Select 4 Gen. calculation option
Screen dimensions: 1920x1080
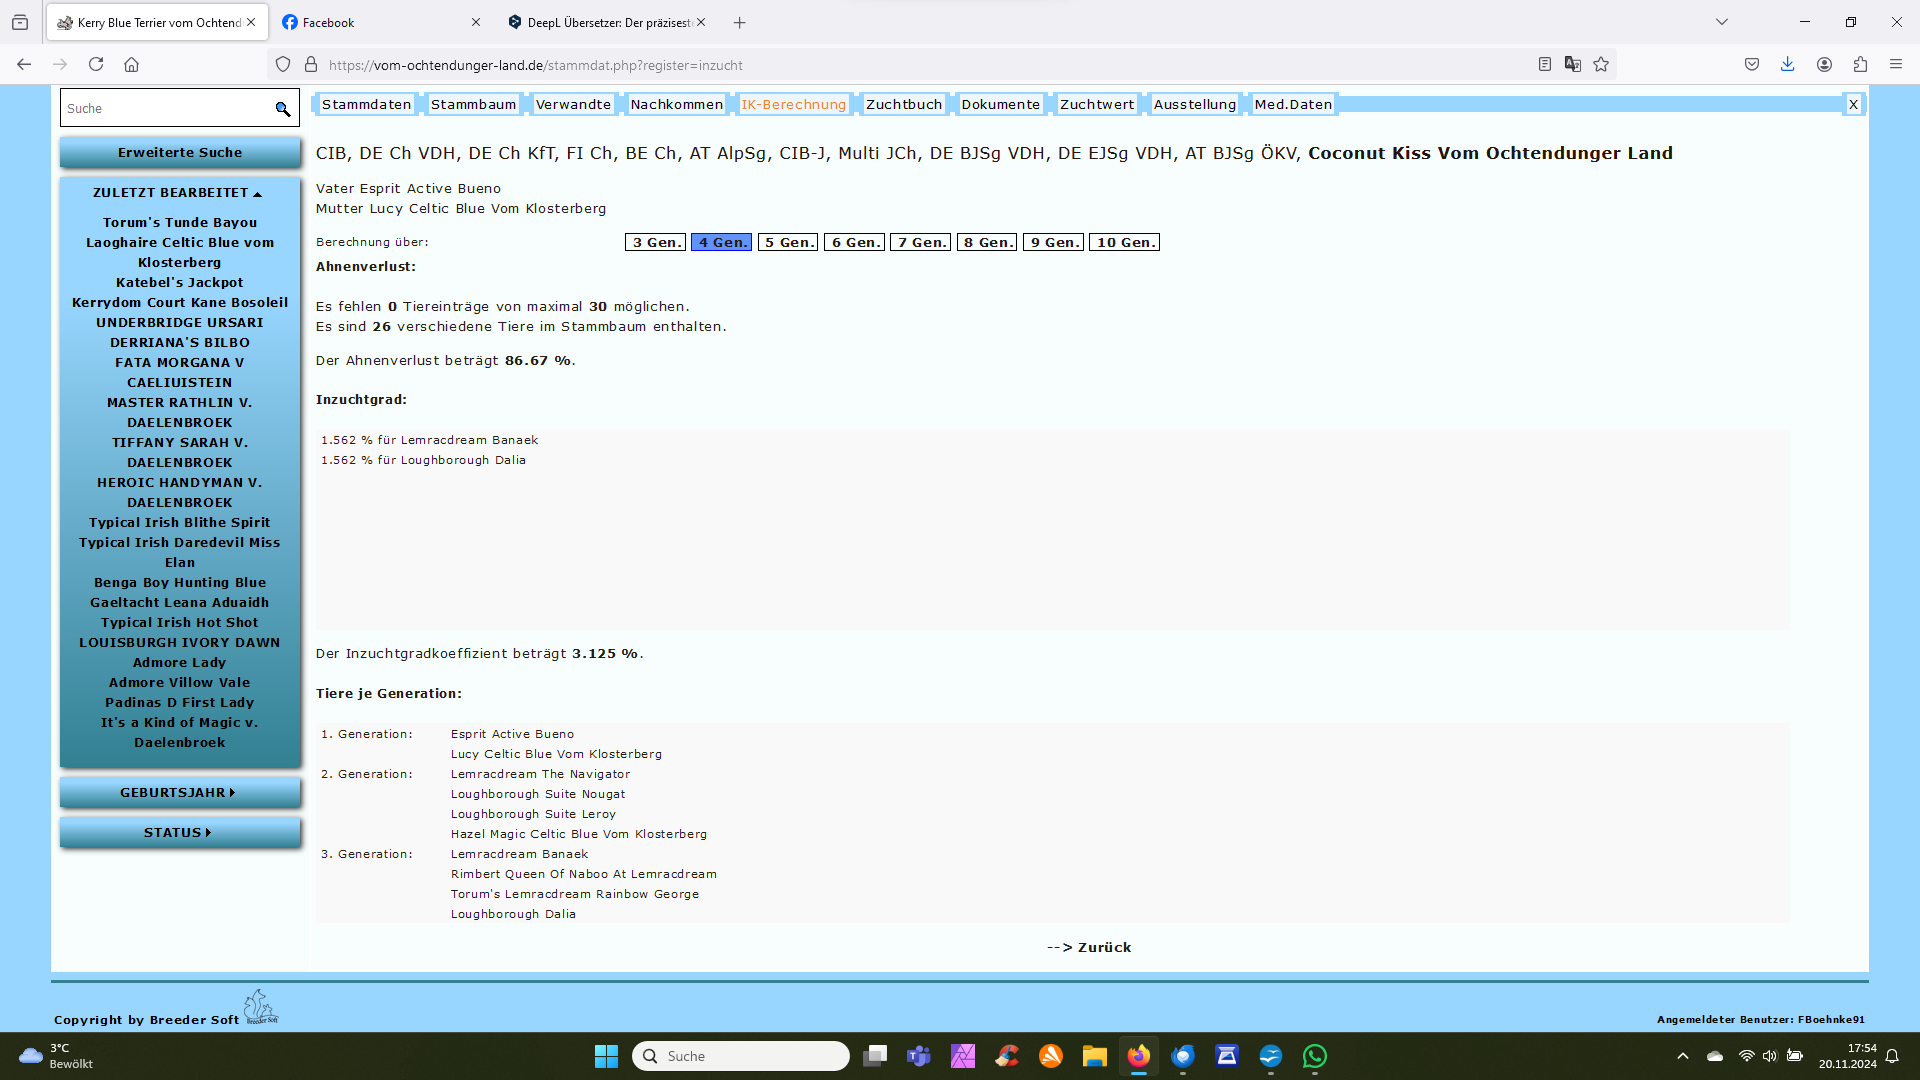(x=721, y=242)
